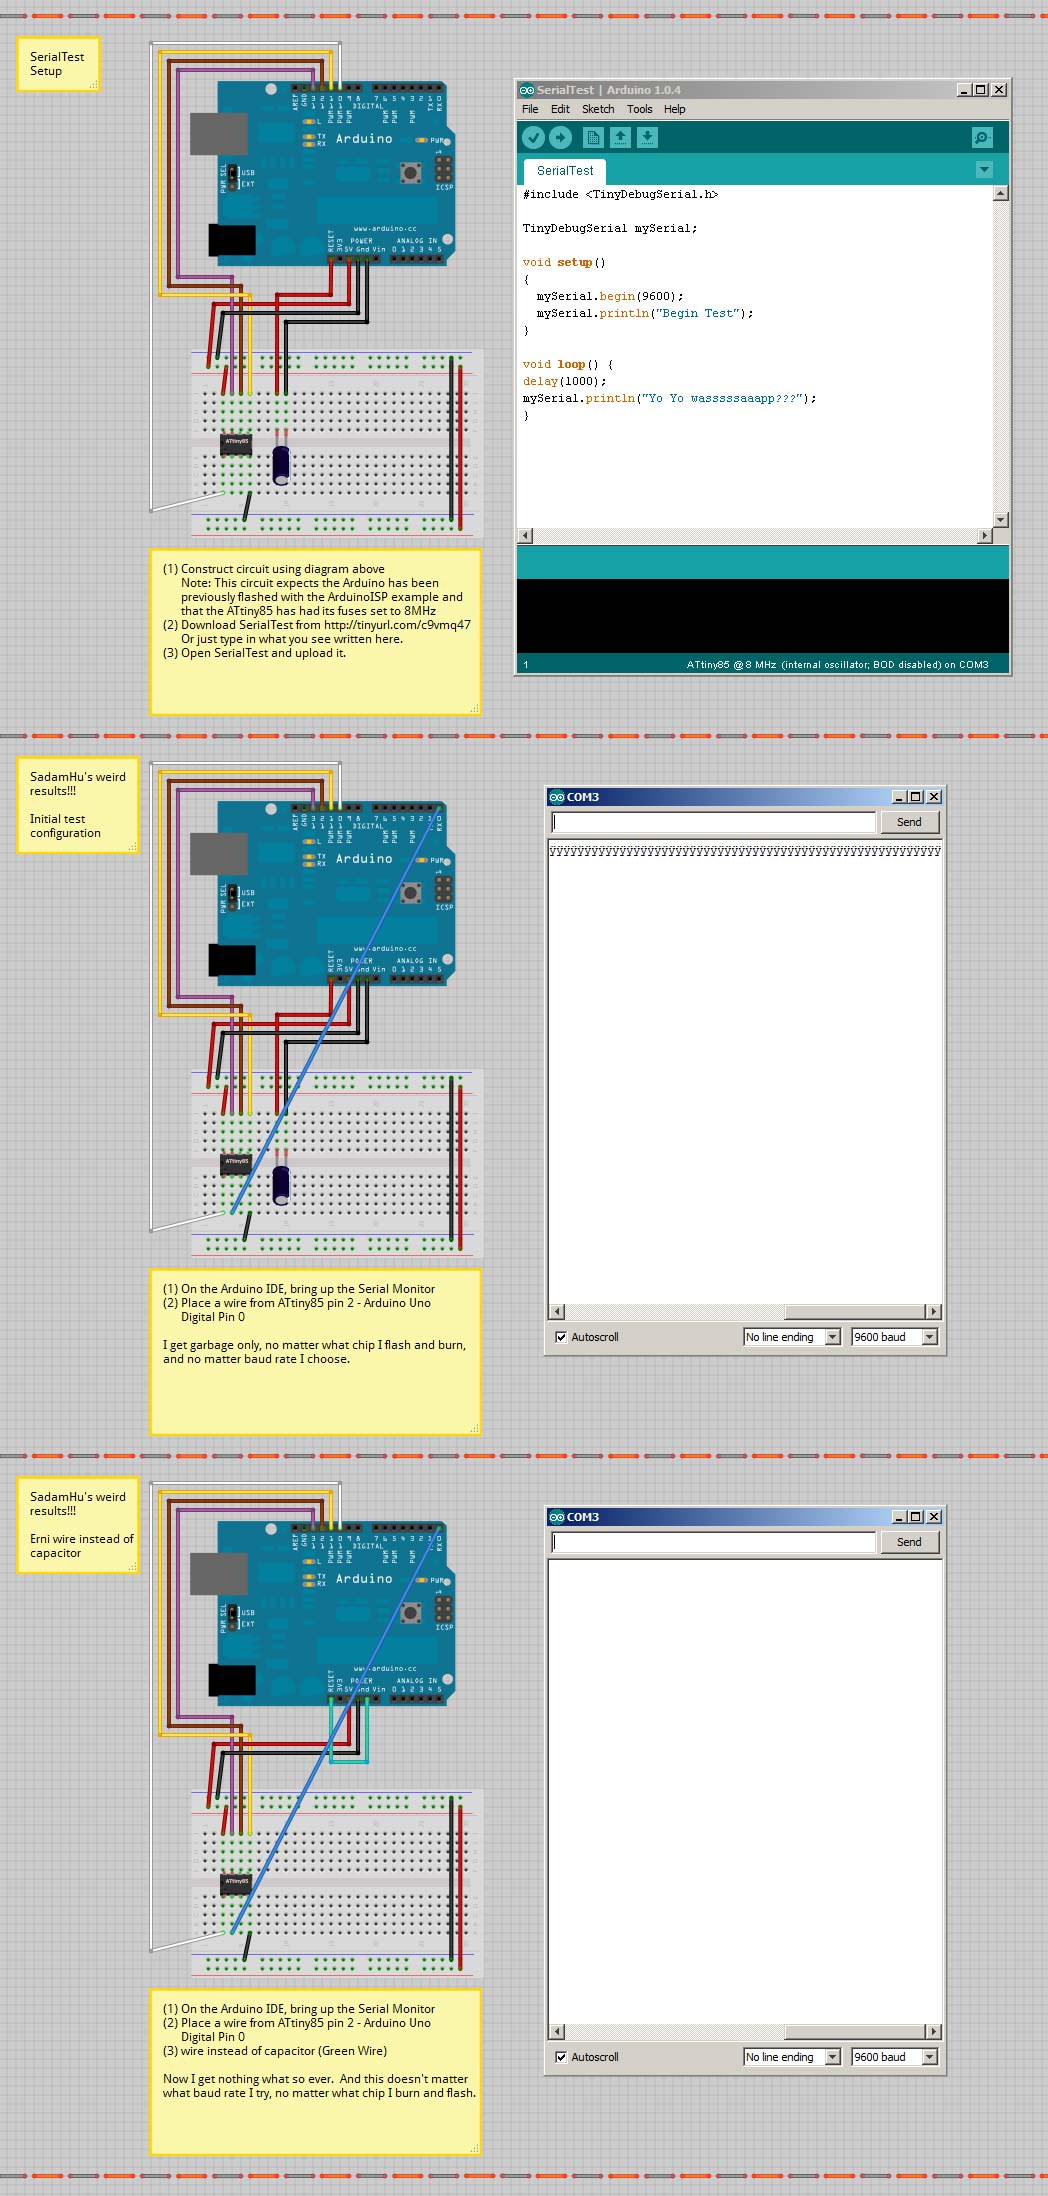Click the 'Initial test configuration' sticky note
Viewport: 1048px width, 2196px height.
pos(77,805)
